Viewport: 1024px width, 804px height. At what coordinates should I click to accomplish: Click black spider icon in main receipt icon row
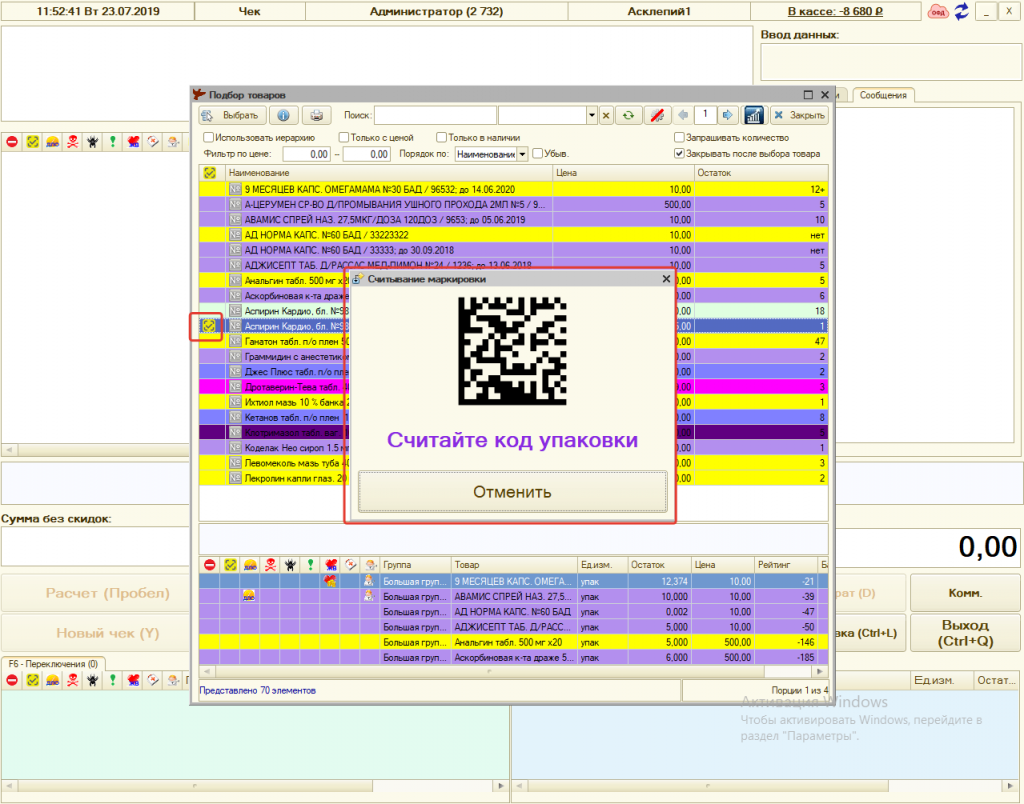coord(93,142)
